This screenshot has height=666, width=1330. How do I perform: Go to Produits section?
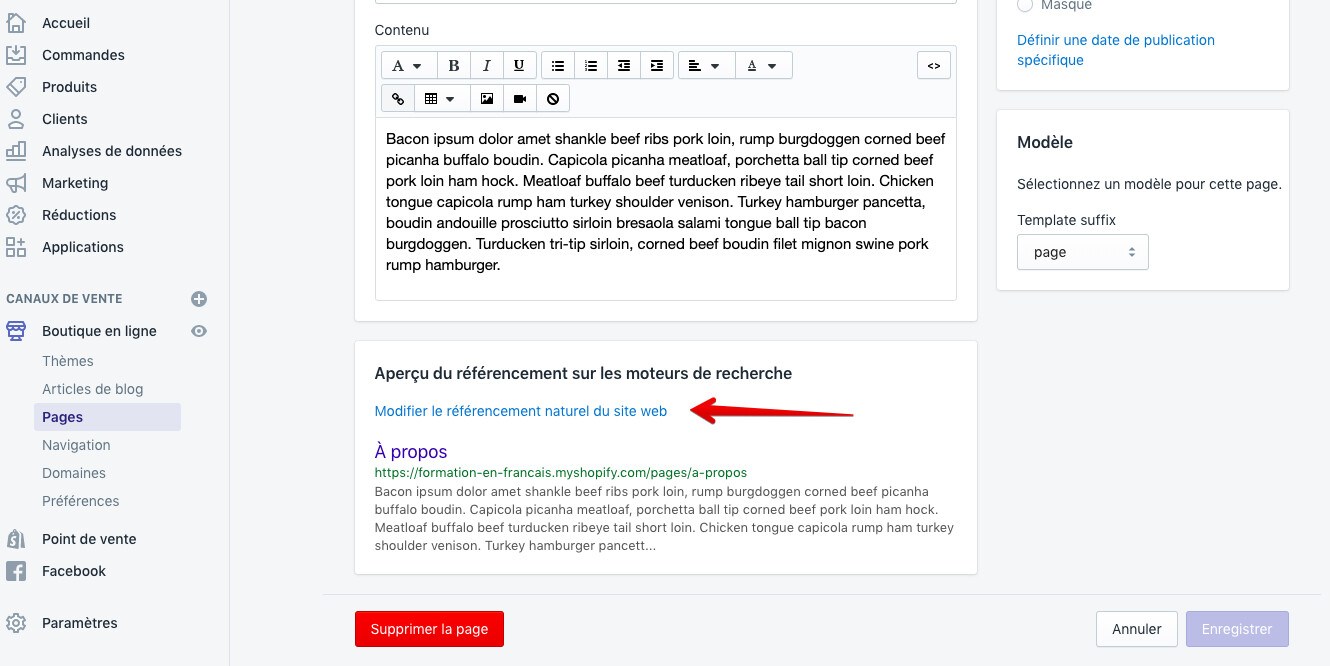point(69,87)
